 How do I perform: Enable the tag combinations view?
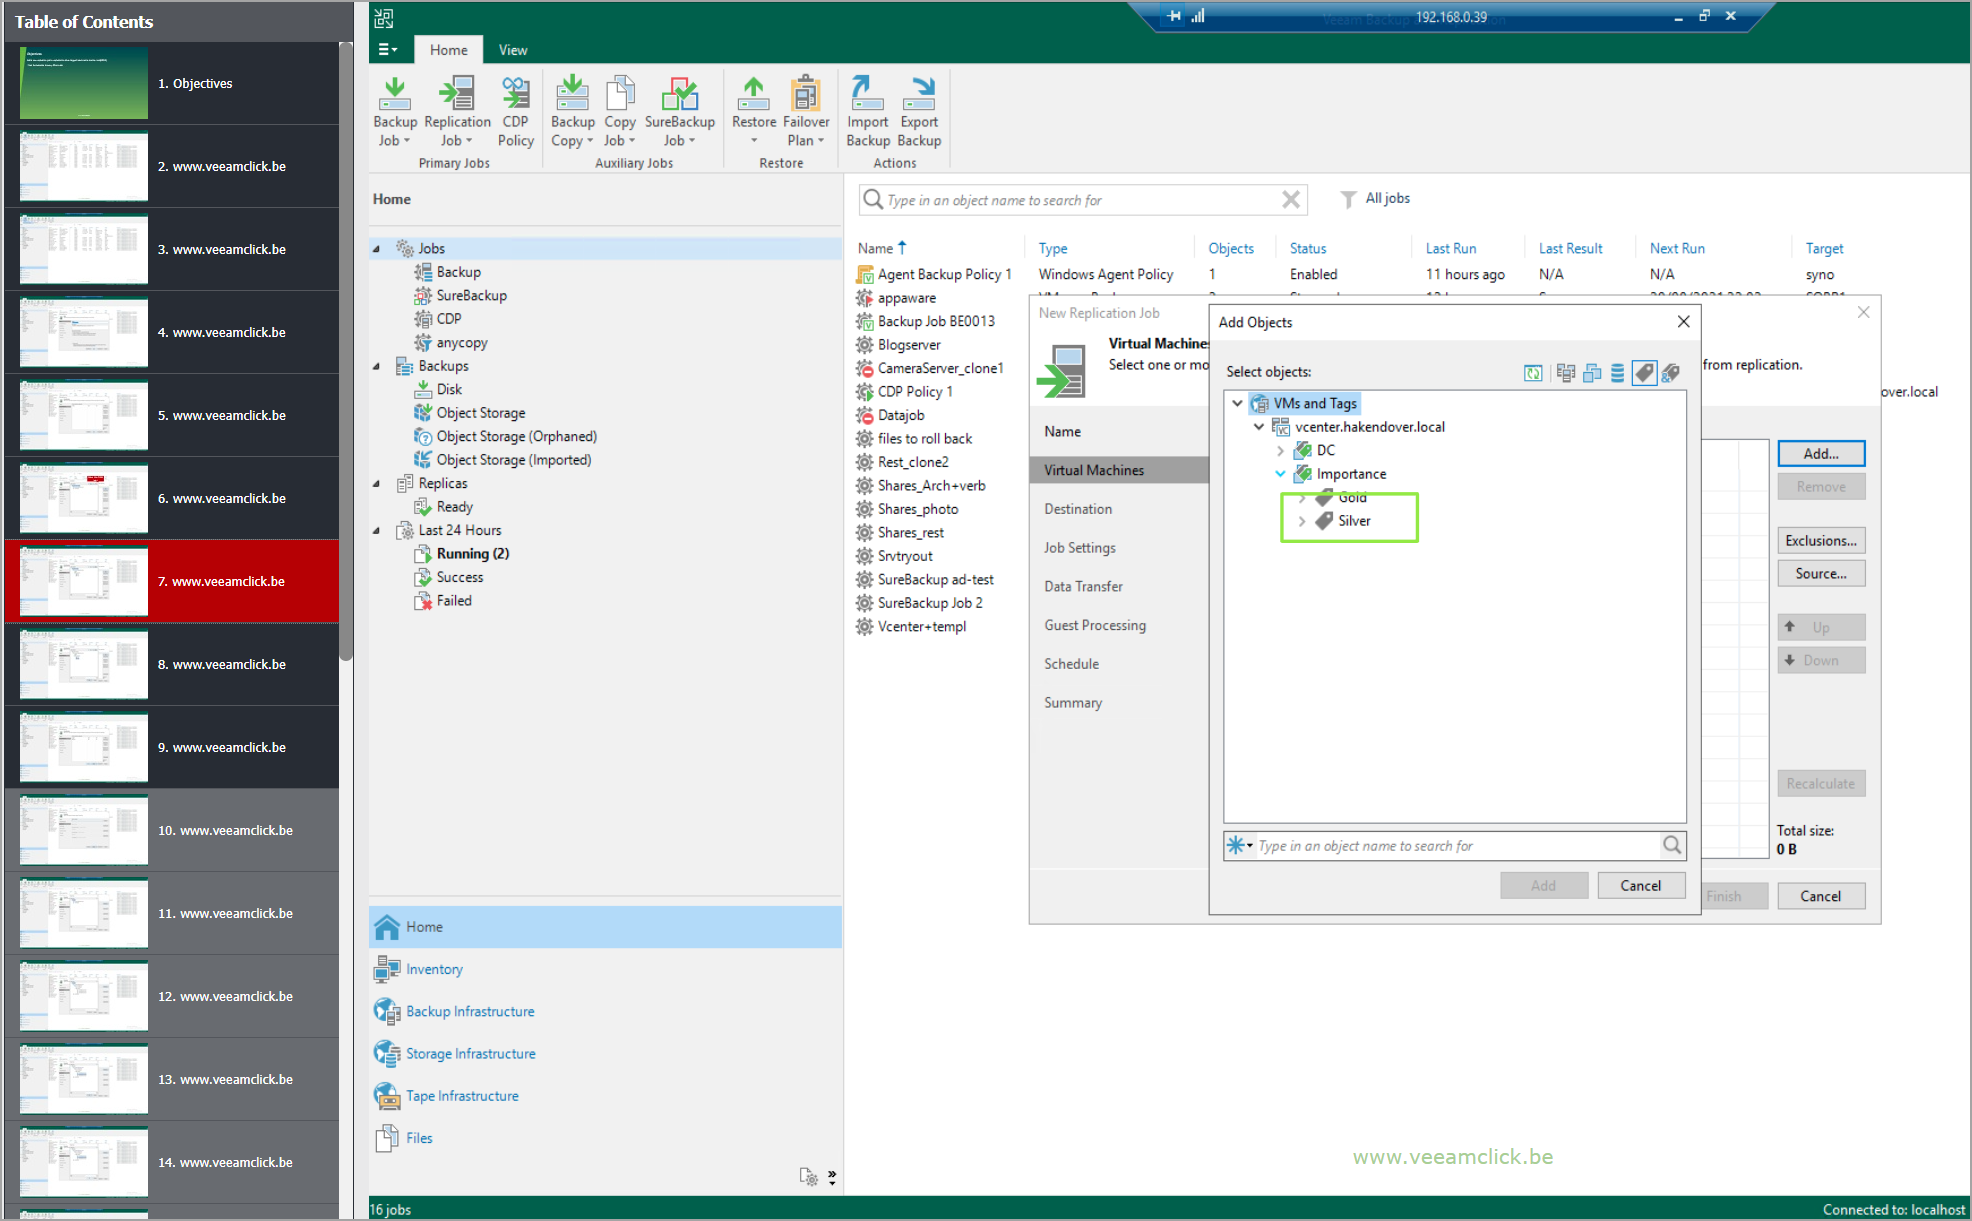click(1670, 373)
